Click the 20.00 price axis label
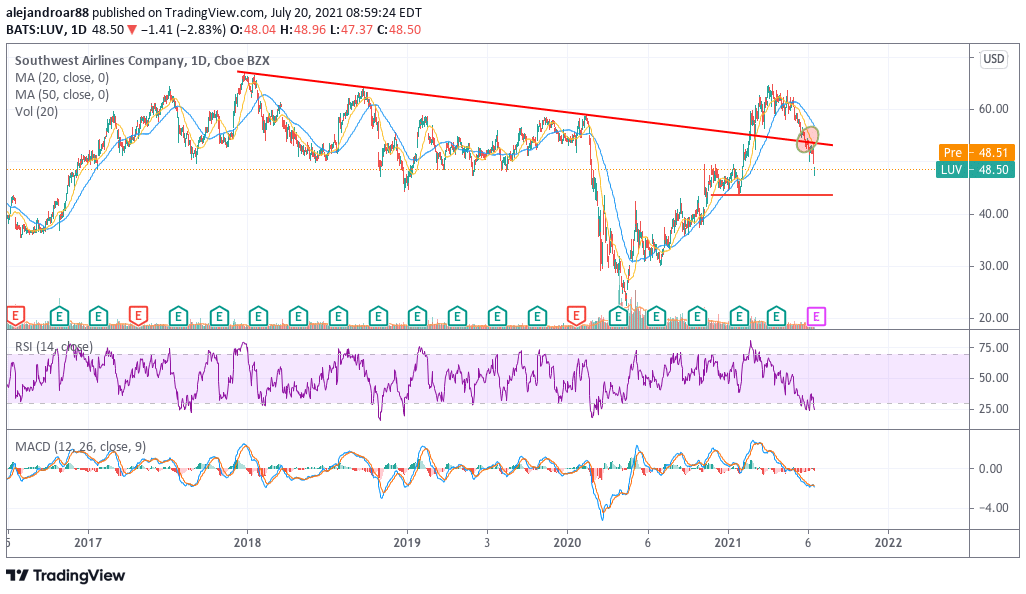This screenshot has height=594, width=1026. point(993,318)
